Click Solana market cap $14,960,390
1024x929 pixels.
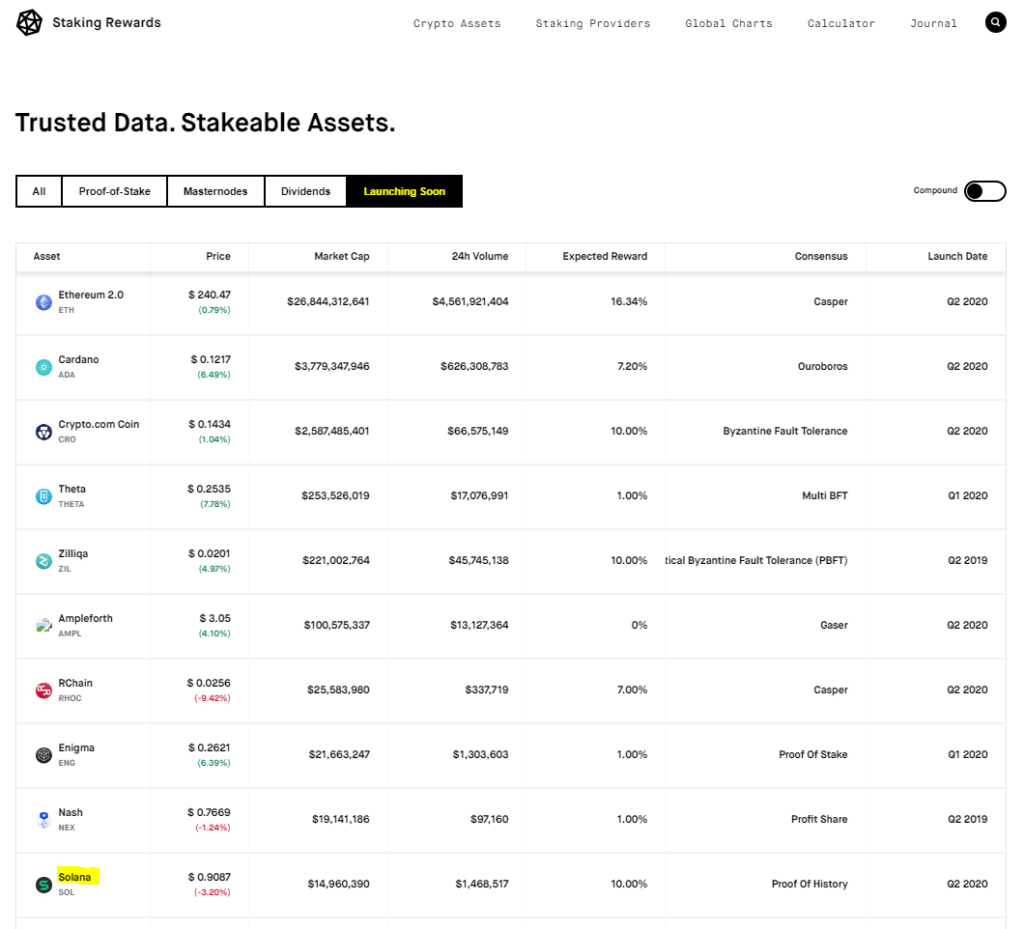pos(338,884)
